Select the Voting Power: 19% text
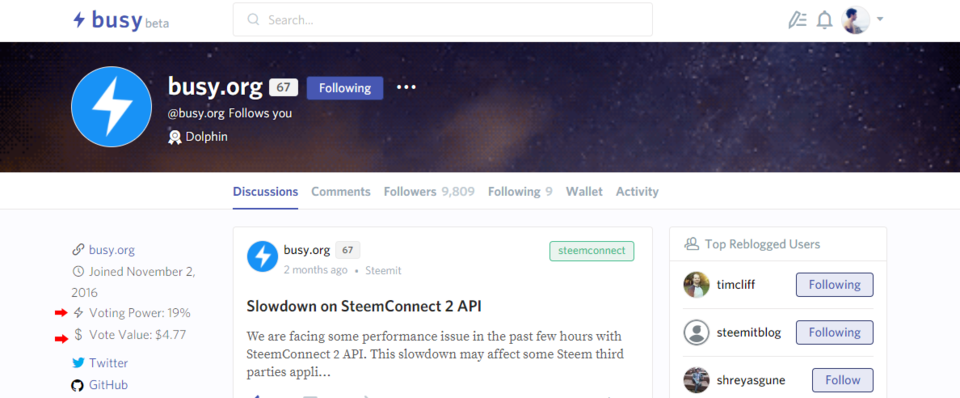 coord(140,313)
